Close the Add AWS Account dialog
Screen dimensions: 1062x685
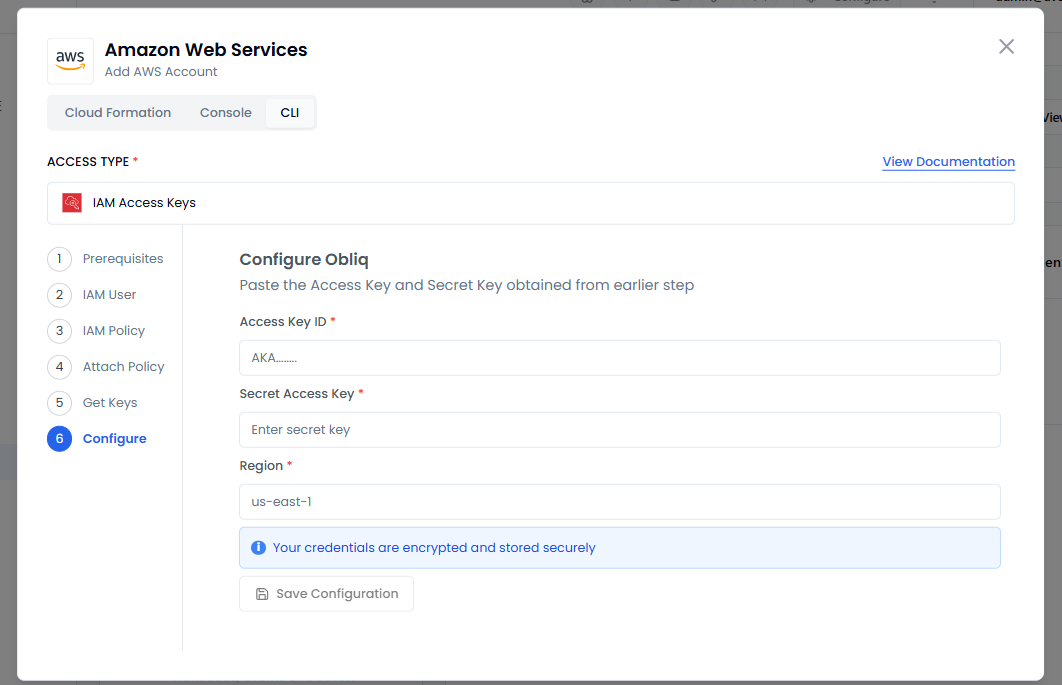point(1006,47)
